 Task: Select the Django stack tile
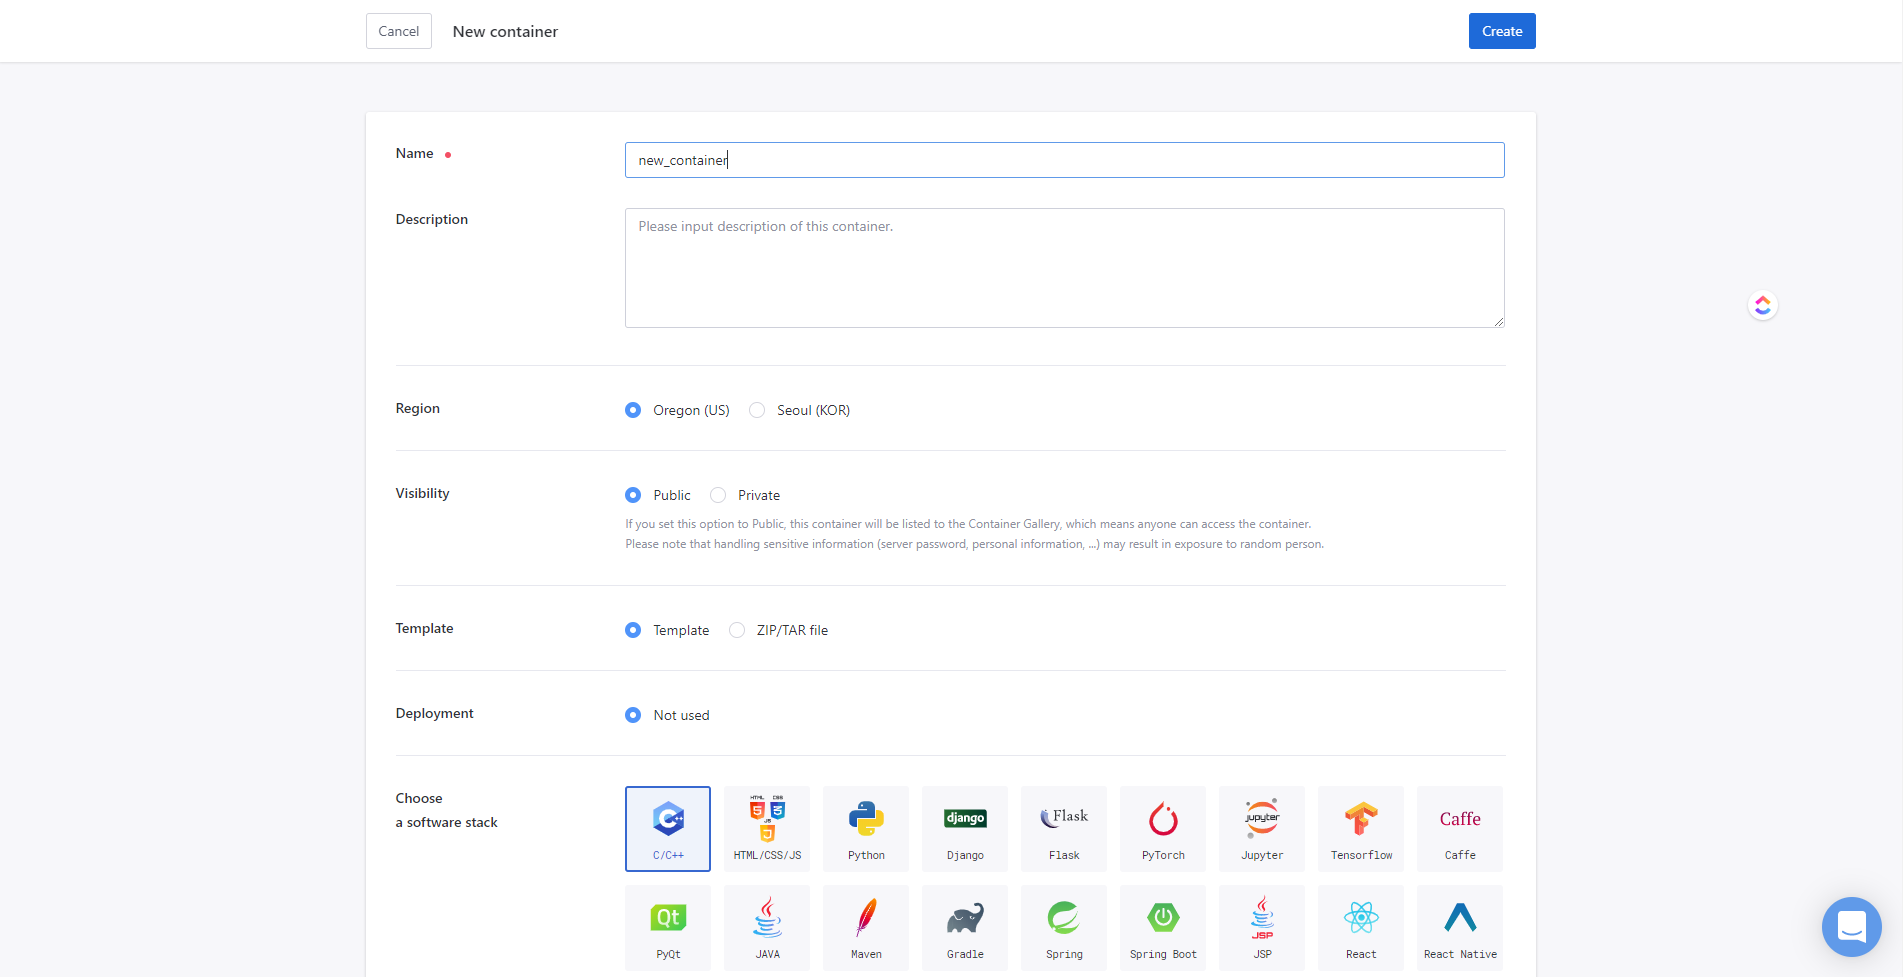(x=965, y=829)
